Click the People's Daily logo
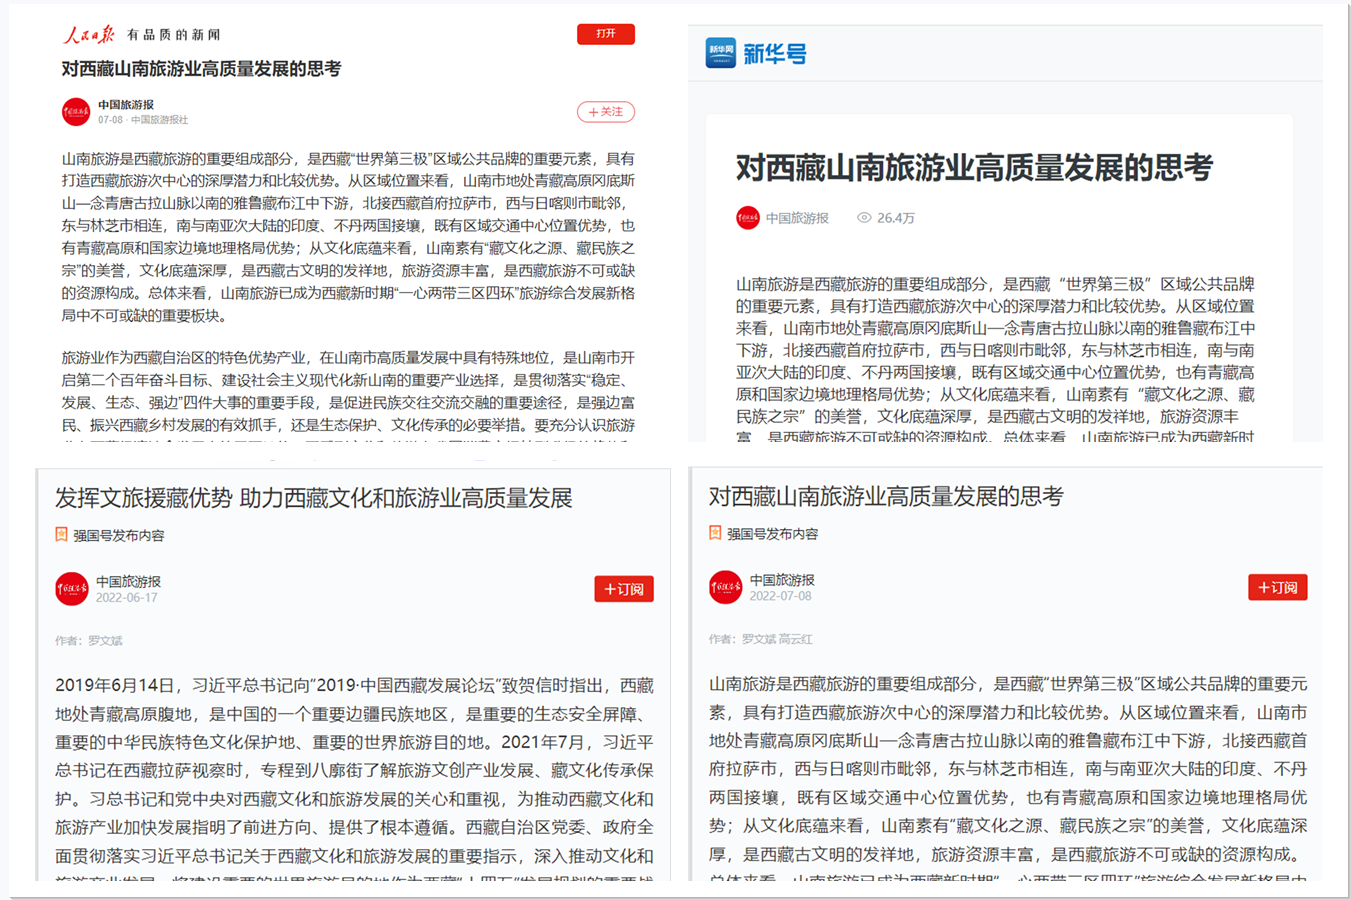 pyautogui.click(x=88, y=35)
